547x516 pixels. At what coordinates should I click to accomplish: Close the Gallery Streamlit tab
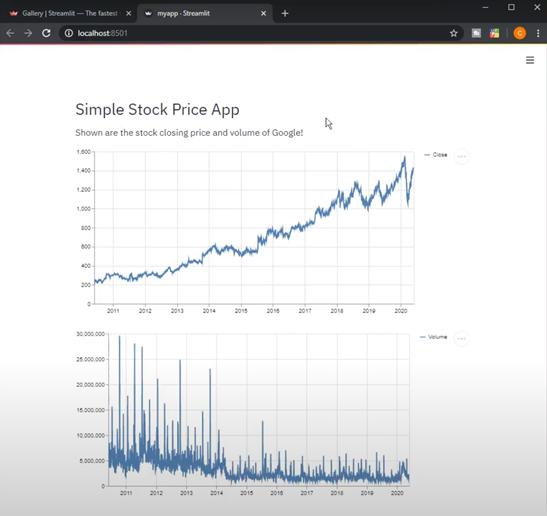(x=128, y=13)
